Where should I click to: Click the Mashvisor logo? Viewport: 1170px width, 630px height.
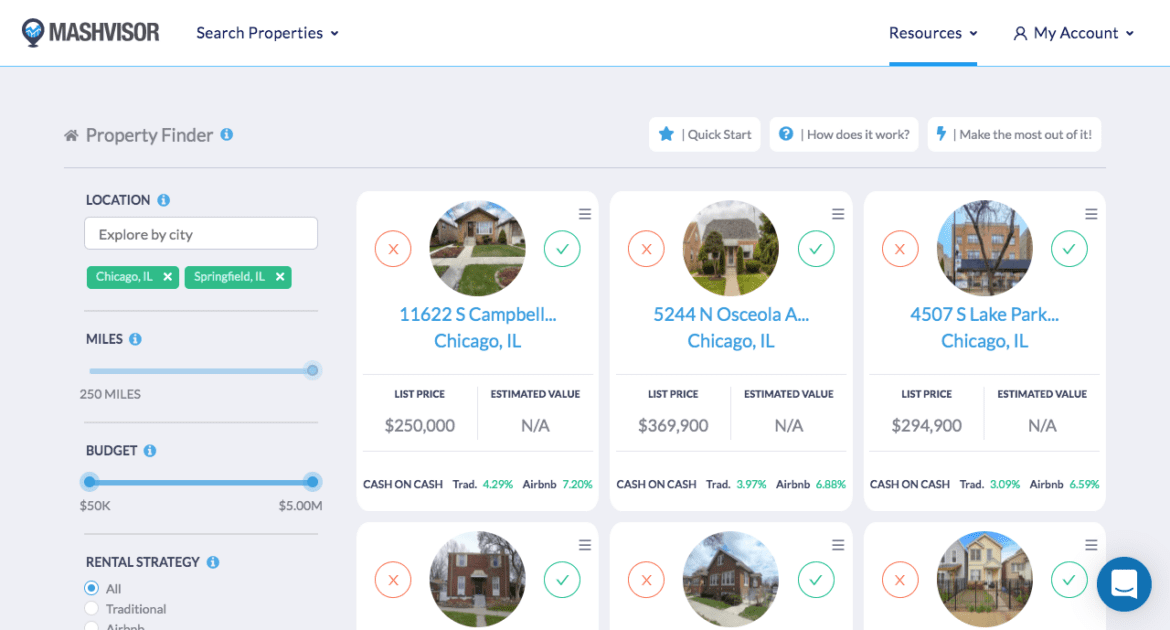(x=90, y=31)
